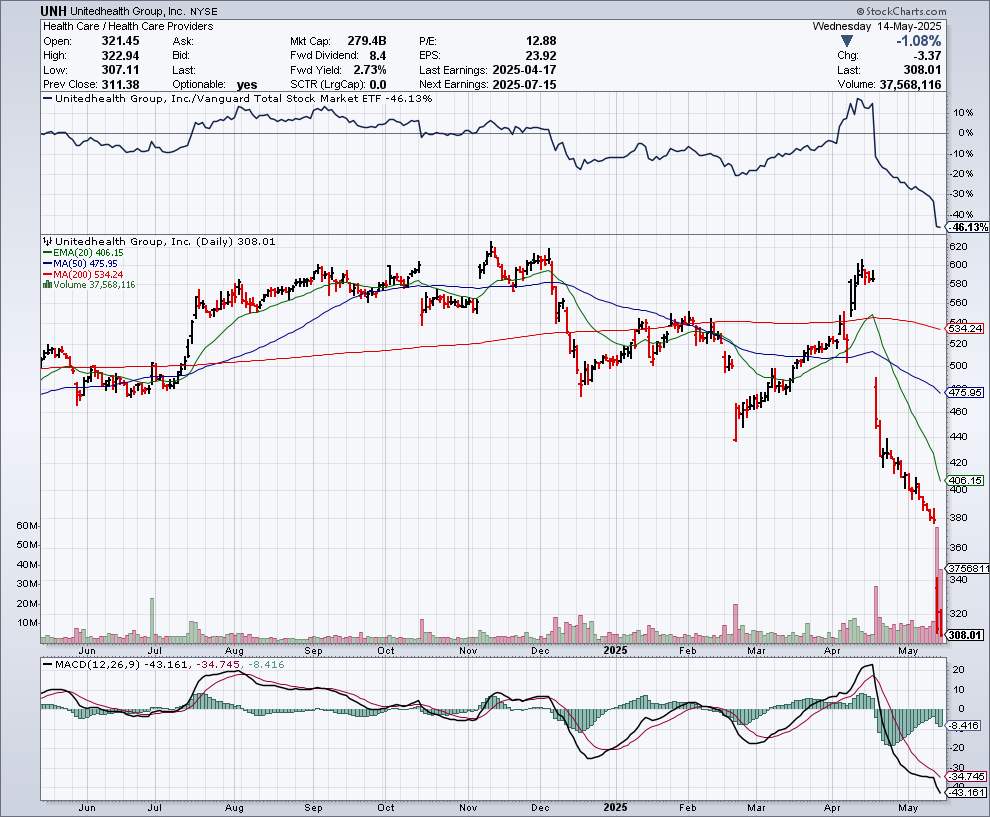990x817 pixels.
Task: Click the EMA(20) 406.15 legend entry
Action: [85, 253]
